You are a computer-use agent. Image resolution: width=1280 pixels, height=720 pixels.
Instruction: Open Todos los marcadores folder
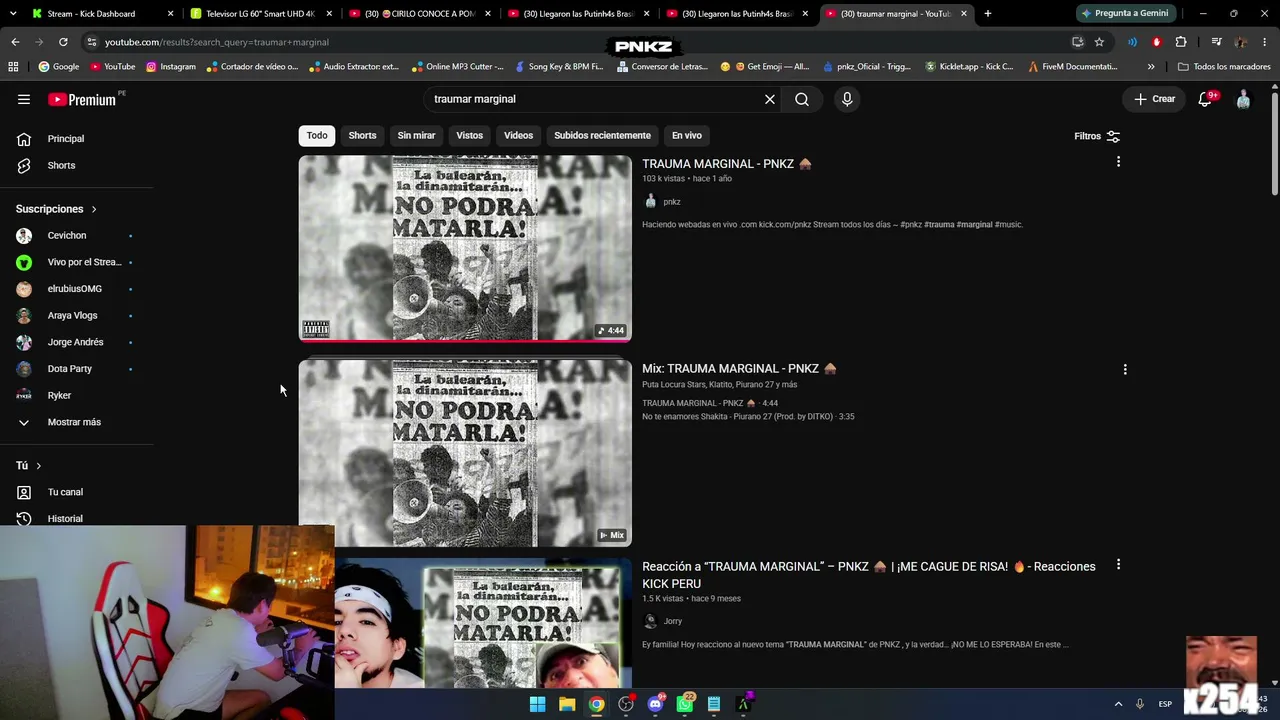point(1224,67)
